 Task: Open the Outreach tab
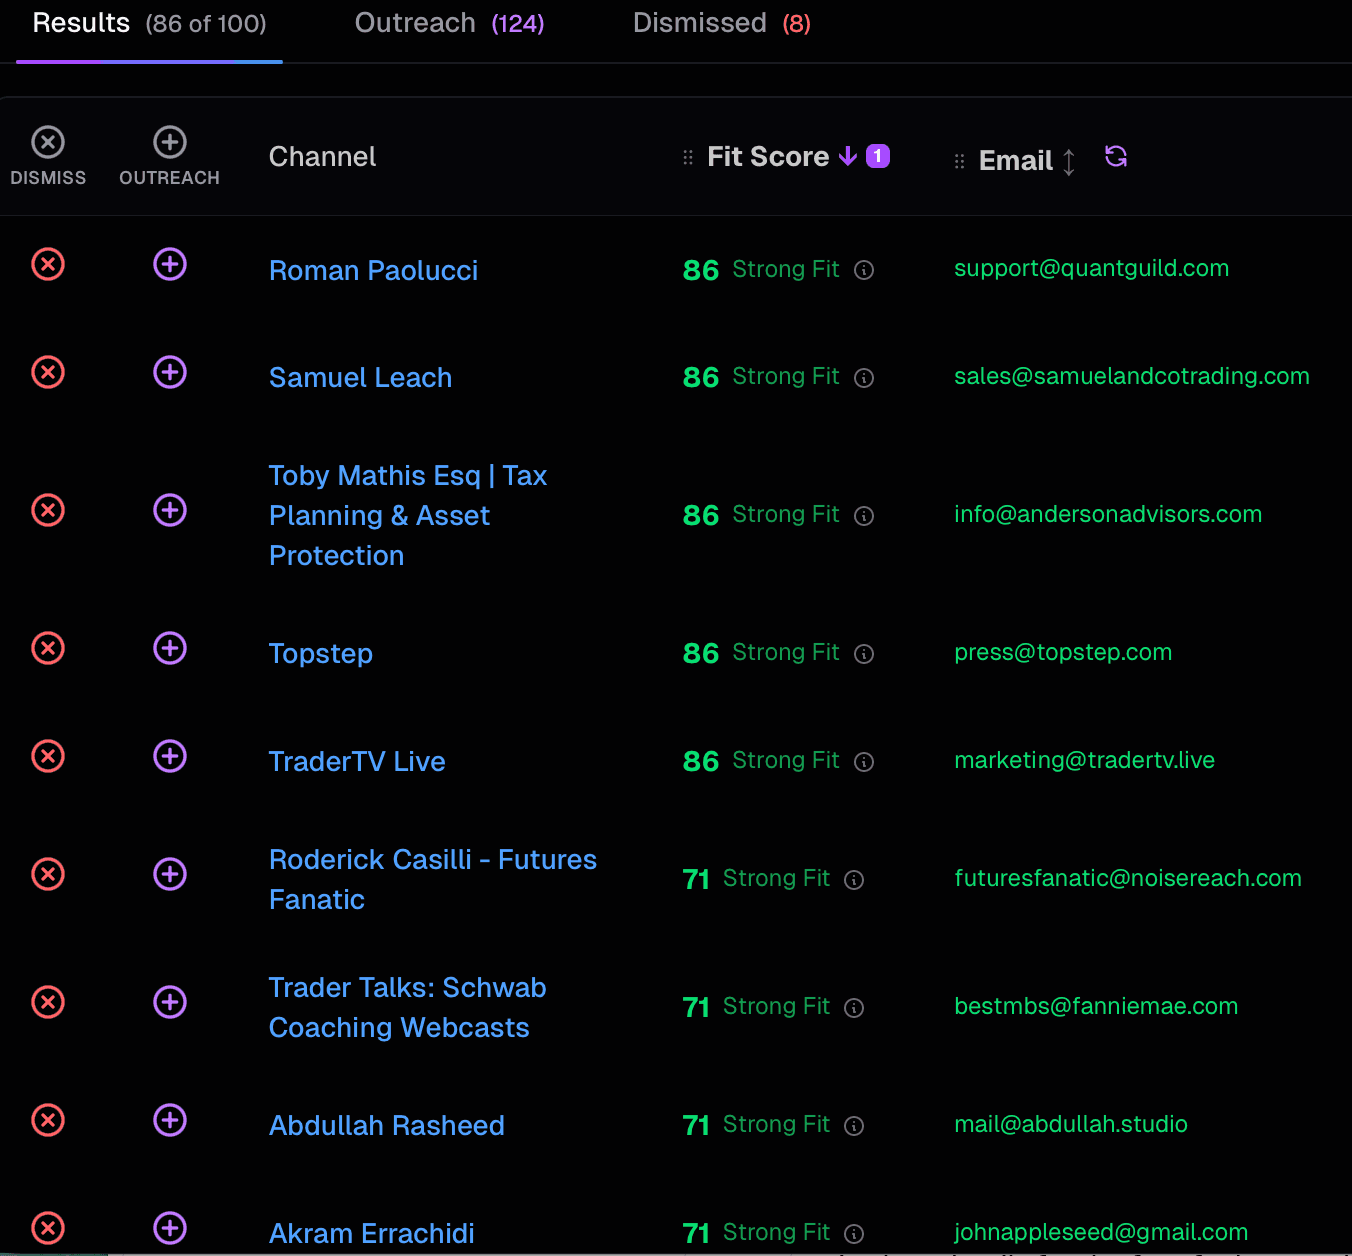tap(449, 24)
